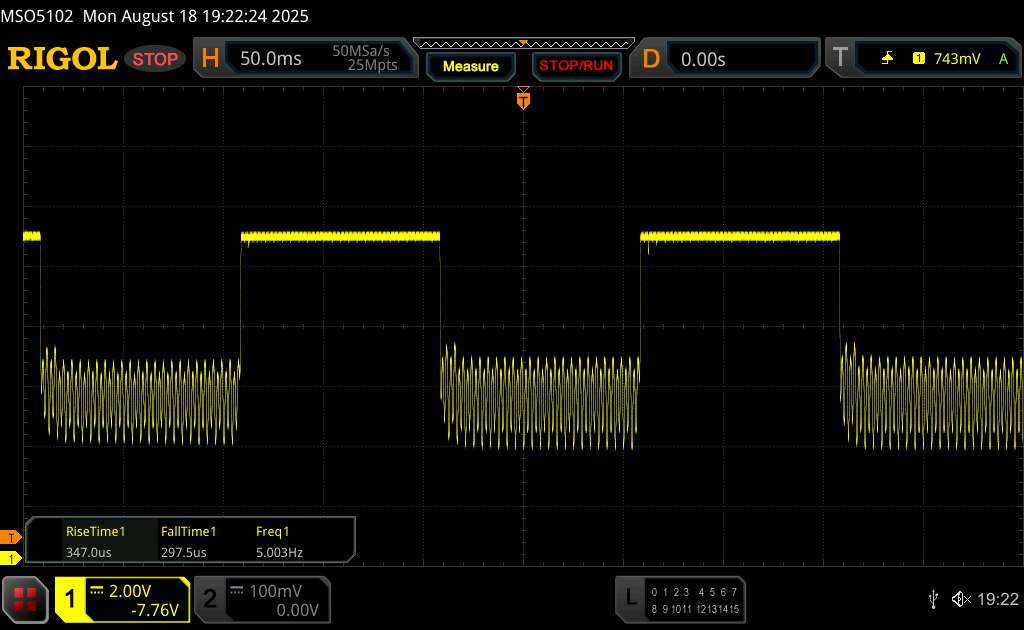Select the Freq1 measurement item
This screenshot has width=1024, height=630.
279,542
